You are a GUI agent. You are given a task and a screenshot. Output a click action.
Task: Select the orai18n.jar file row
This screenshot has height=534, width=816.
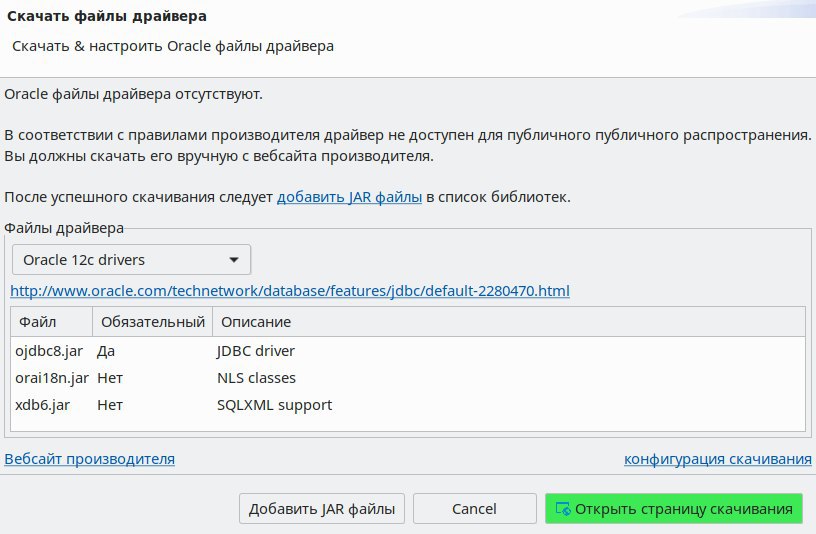pyautogui.click(x=408, y=378)
